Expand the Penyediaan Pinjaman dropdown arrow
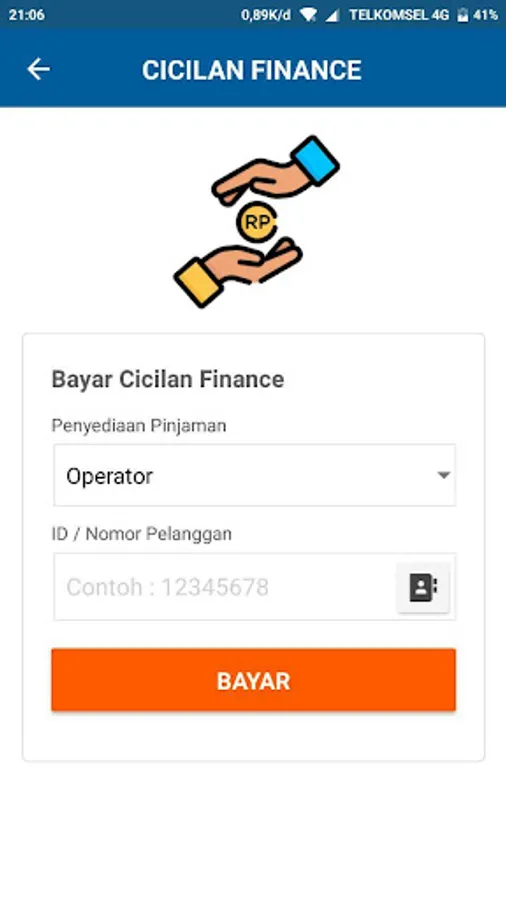Viewport: 506px width, 900px height. tap(443, 475)
